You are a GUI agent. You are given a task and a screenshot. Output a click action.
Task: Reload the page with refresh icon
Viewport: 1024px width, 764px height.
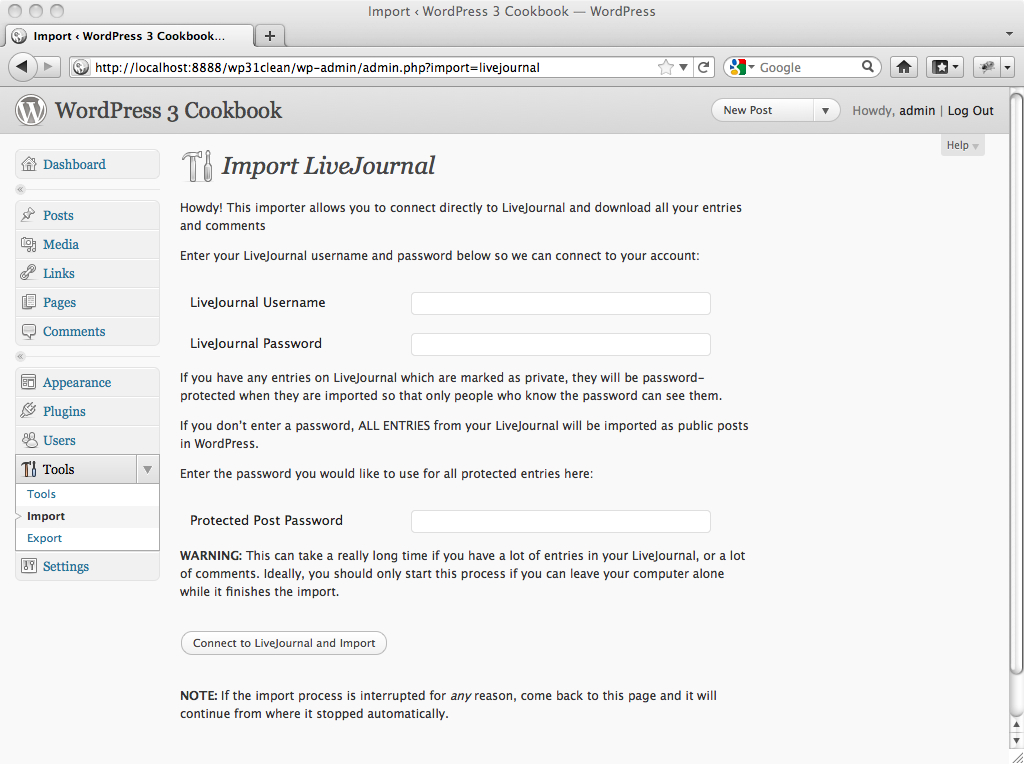tap(703, 67)
